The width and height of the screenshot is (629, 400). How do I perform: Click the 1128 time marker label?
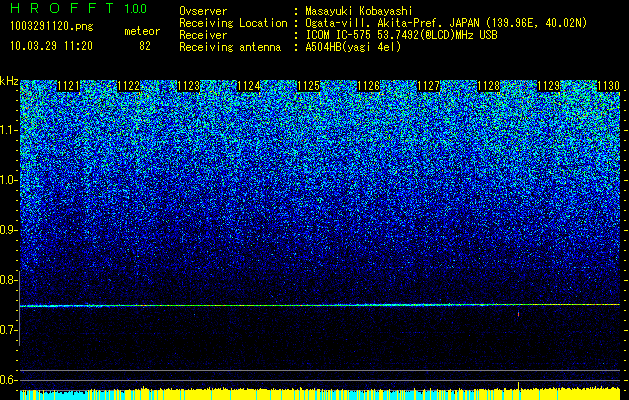[x=489, y=86]
